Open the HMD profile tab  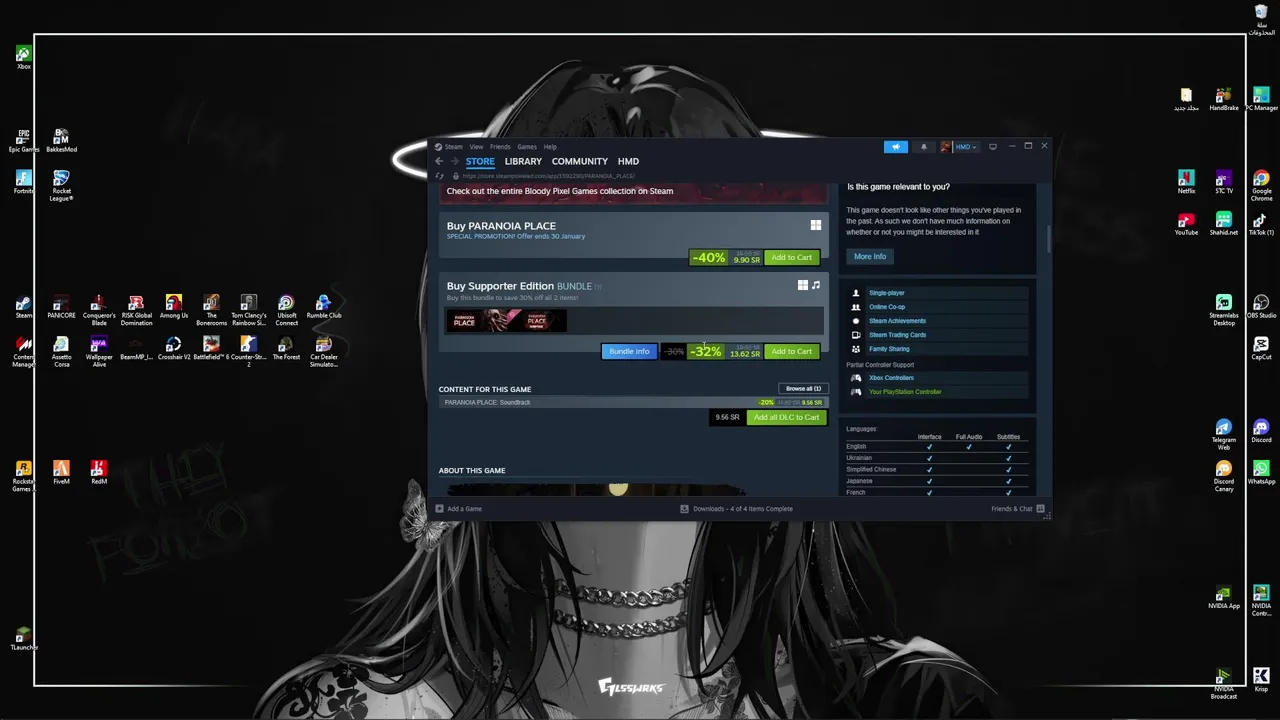coord(628,162)
